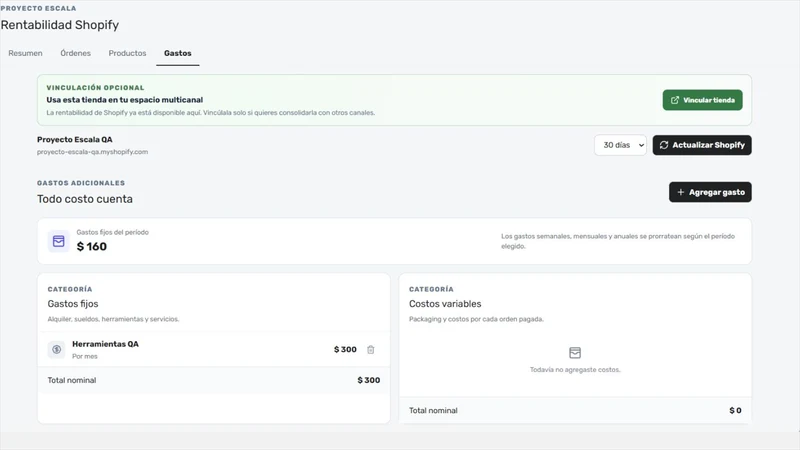Click the external-link icon on Vincular tienda
This screenshot has width=800, height=450.
coord(674,100)
